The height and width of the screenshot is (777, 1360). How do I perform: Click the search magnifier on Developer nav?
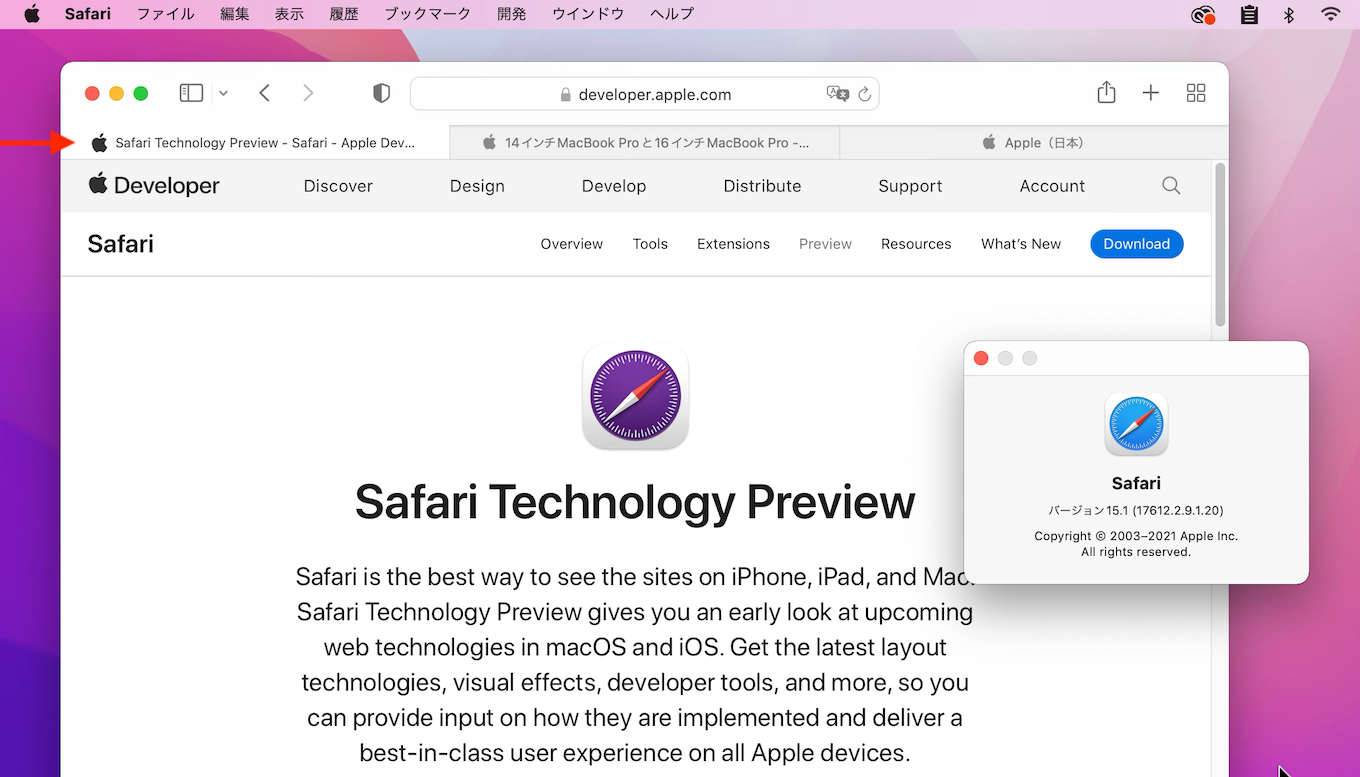[x=1171, y=186]
